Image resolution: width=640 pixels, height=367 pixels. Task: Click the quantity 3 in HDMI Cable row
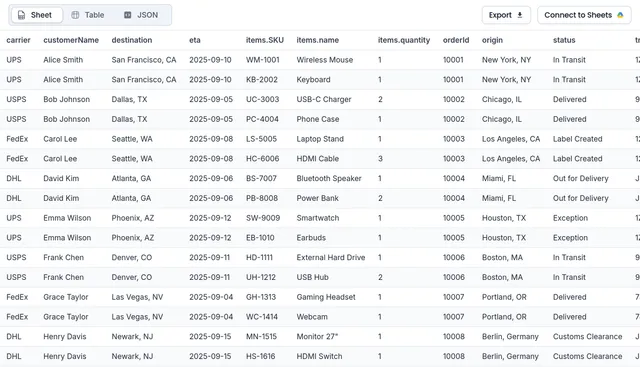click(x=380, y=159)
